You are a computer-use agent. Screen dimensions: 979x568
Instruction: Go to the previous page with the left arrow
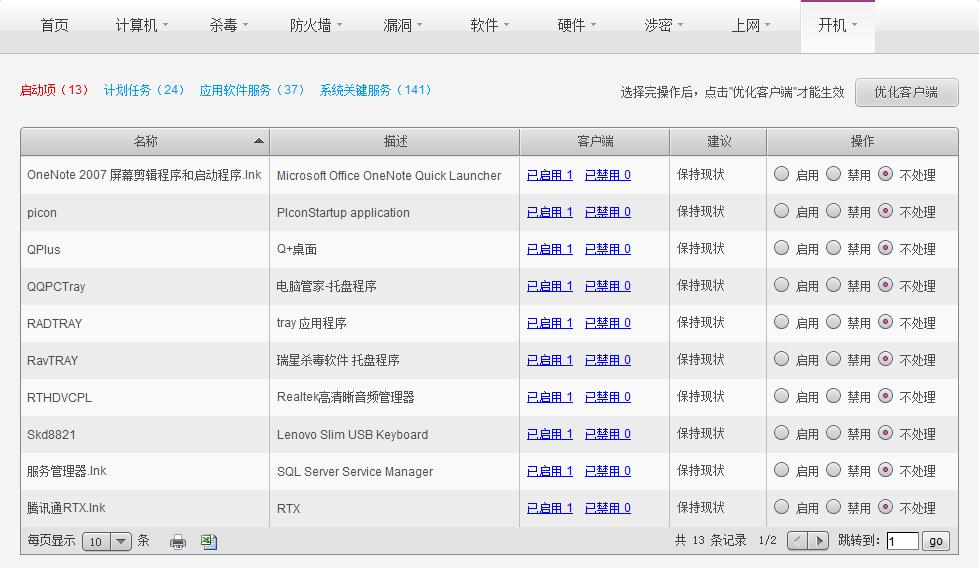tap(797, 541)
